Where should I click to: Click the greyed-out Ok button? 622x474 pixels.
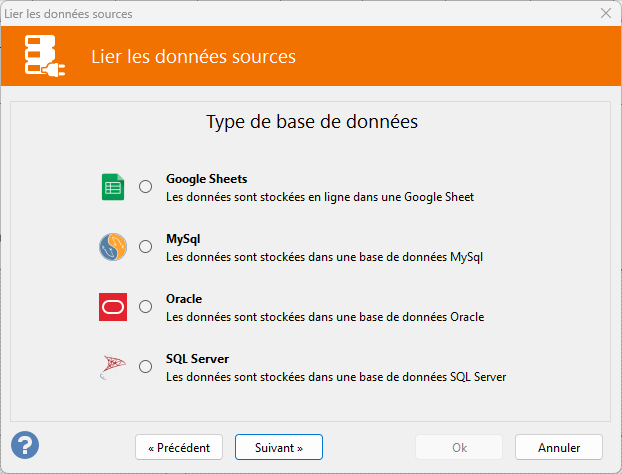pos(459,447)
